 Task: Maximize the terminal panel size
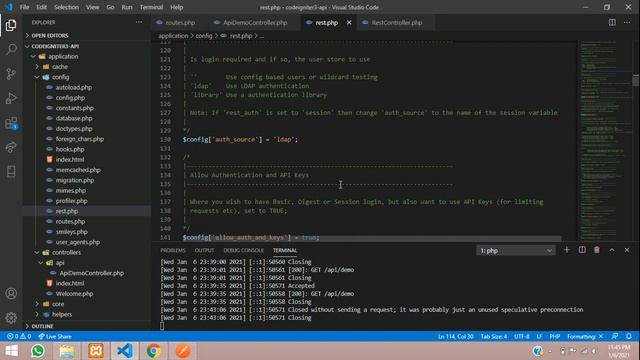pyautogui.click(x=612, y=250)
